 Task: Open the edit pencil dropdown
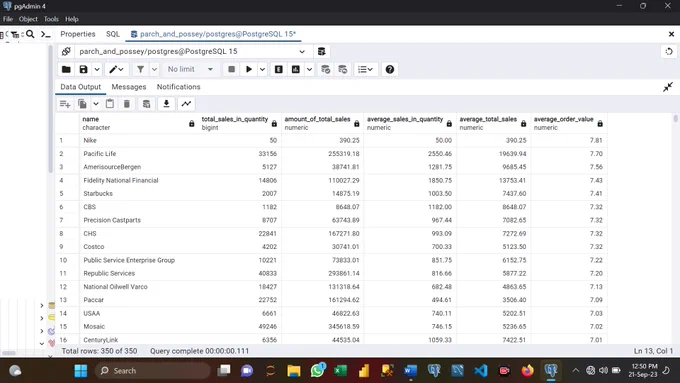116,69
